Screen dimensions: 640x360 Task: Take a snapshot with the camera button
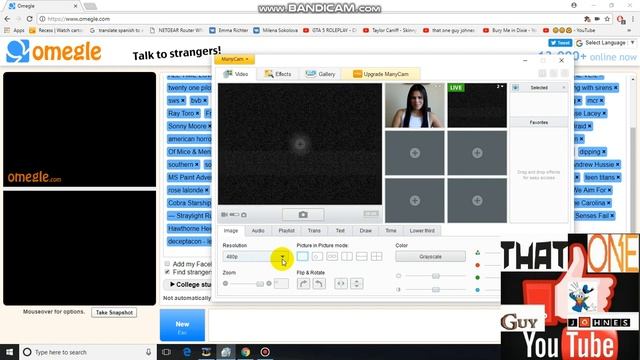click(303, 215)
